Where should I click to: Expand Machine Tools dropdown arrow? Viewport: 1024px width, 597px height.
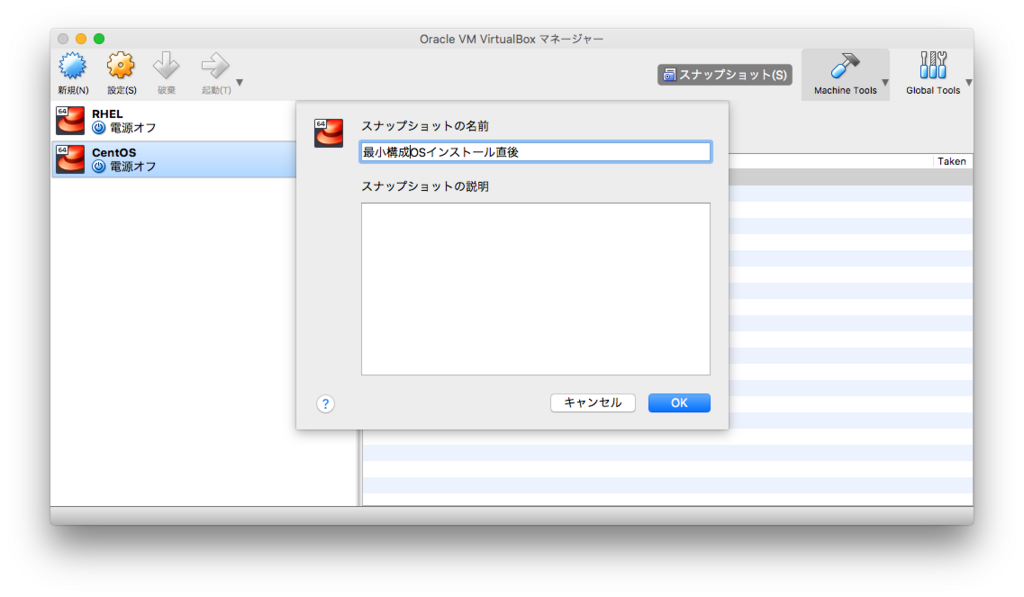(885, 82)
